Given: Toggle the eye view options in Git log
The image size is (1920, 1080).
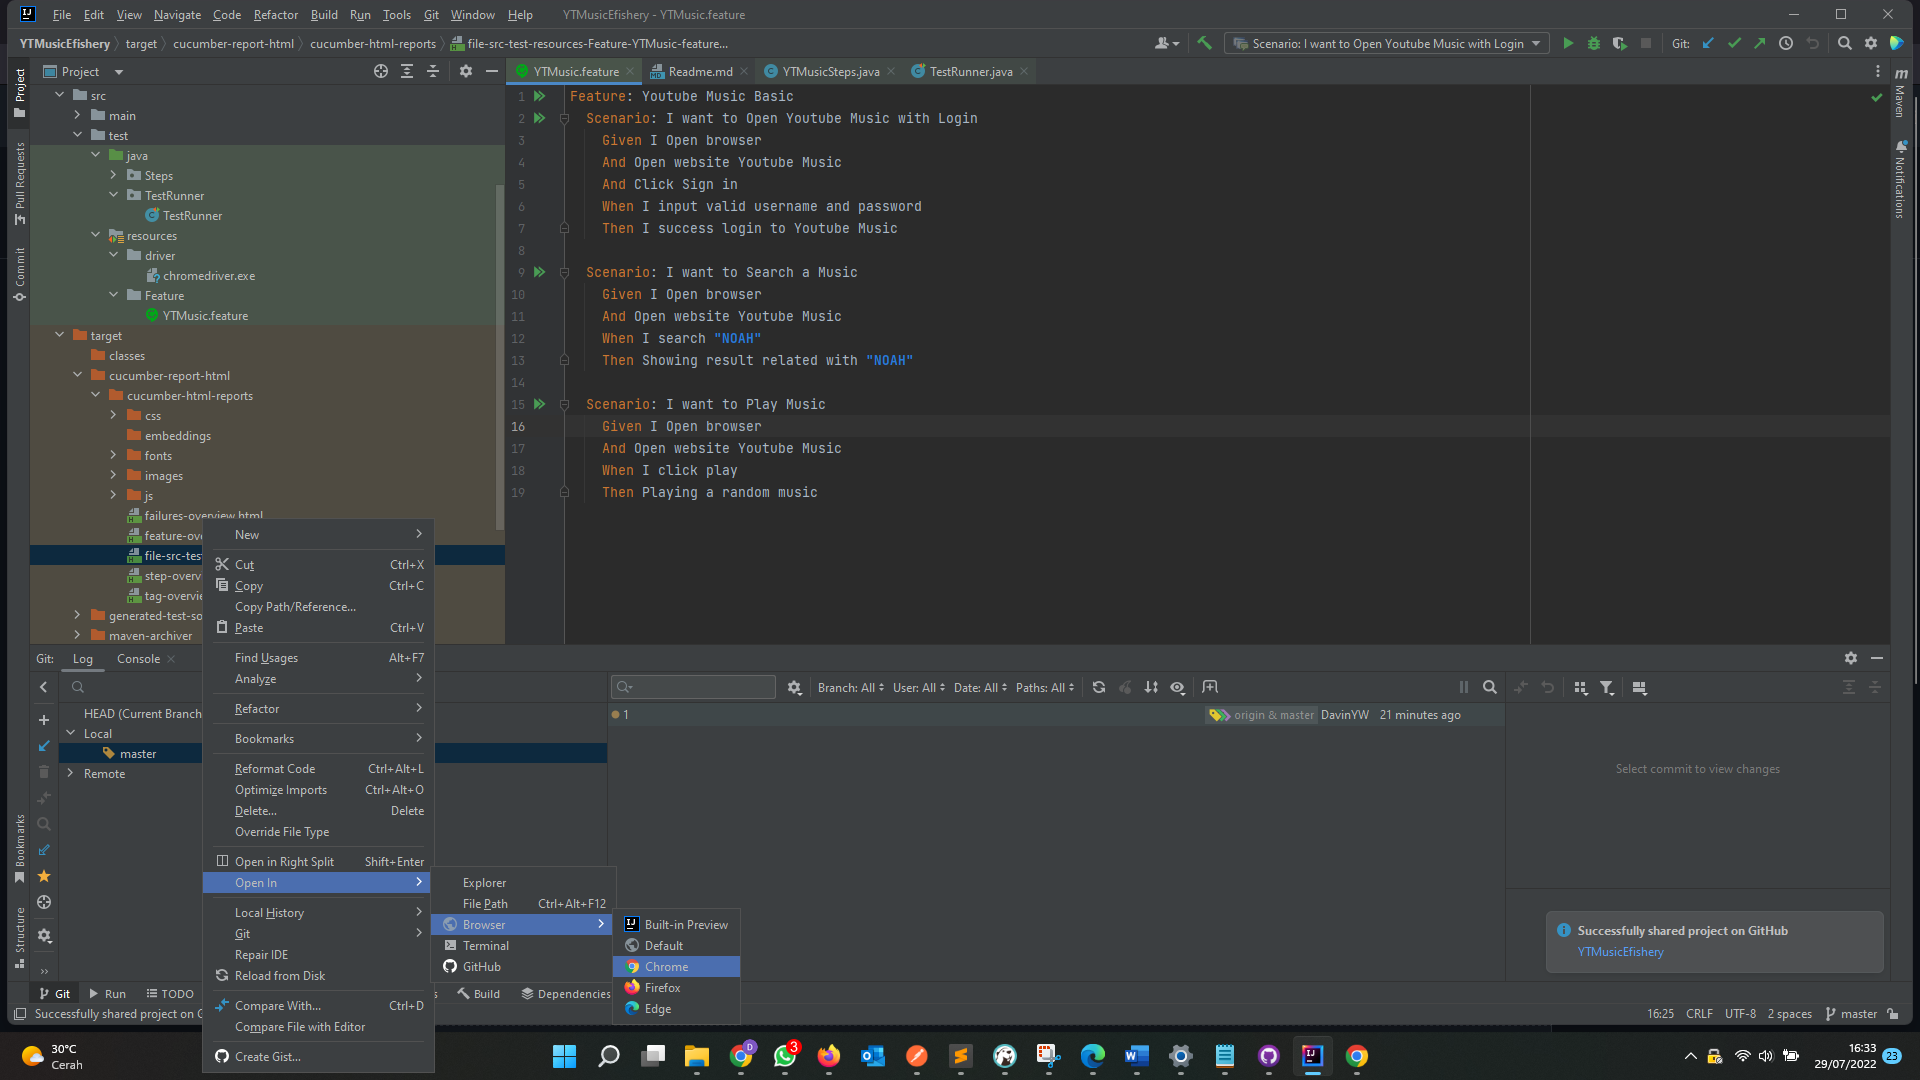Looking at the screenshot, I should (x=1178, y=687).
